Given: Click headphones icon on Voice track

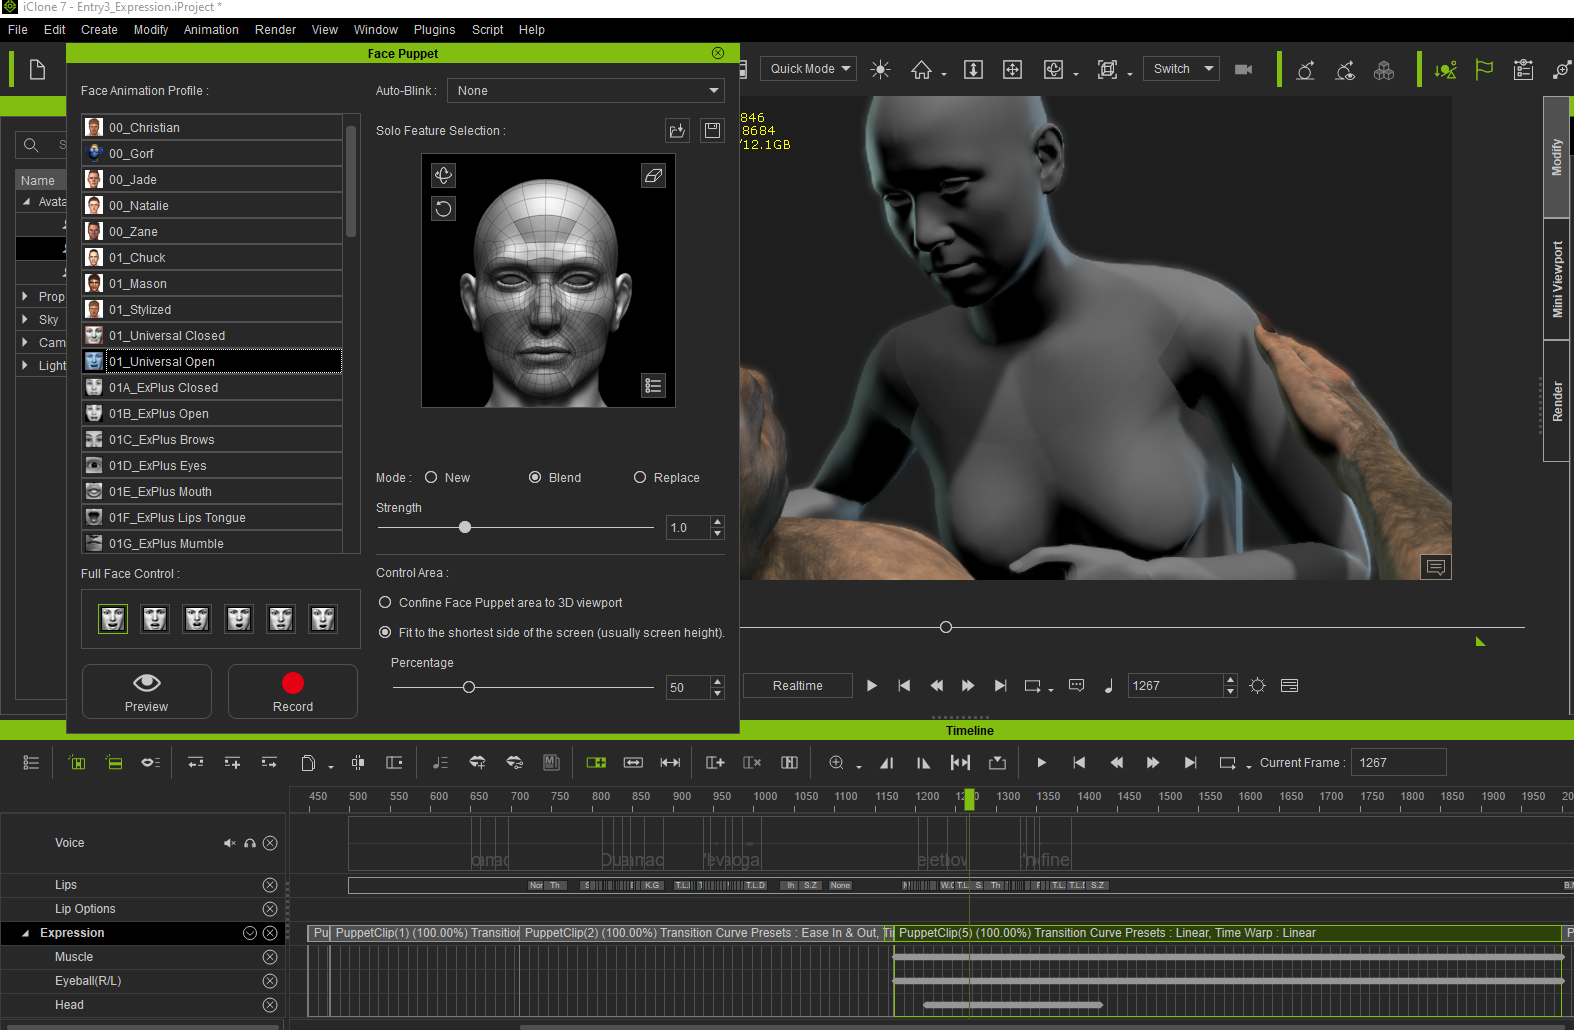Looking at the screenshot, I should (x=250, y=843).
